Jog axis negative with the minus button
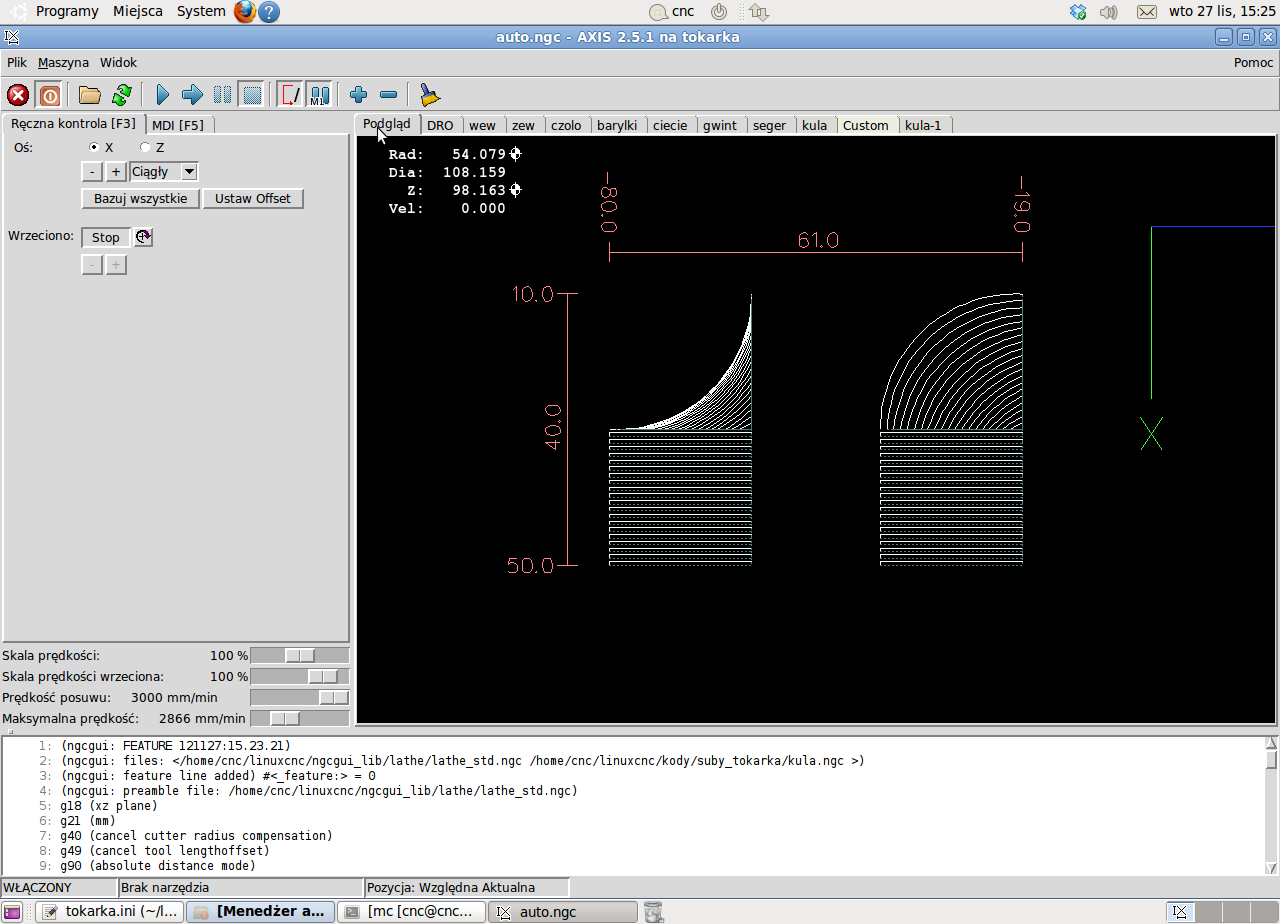 click(x=91, y=172)
